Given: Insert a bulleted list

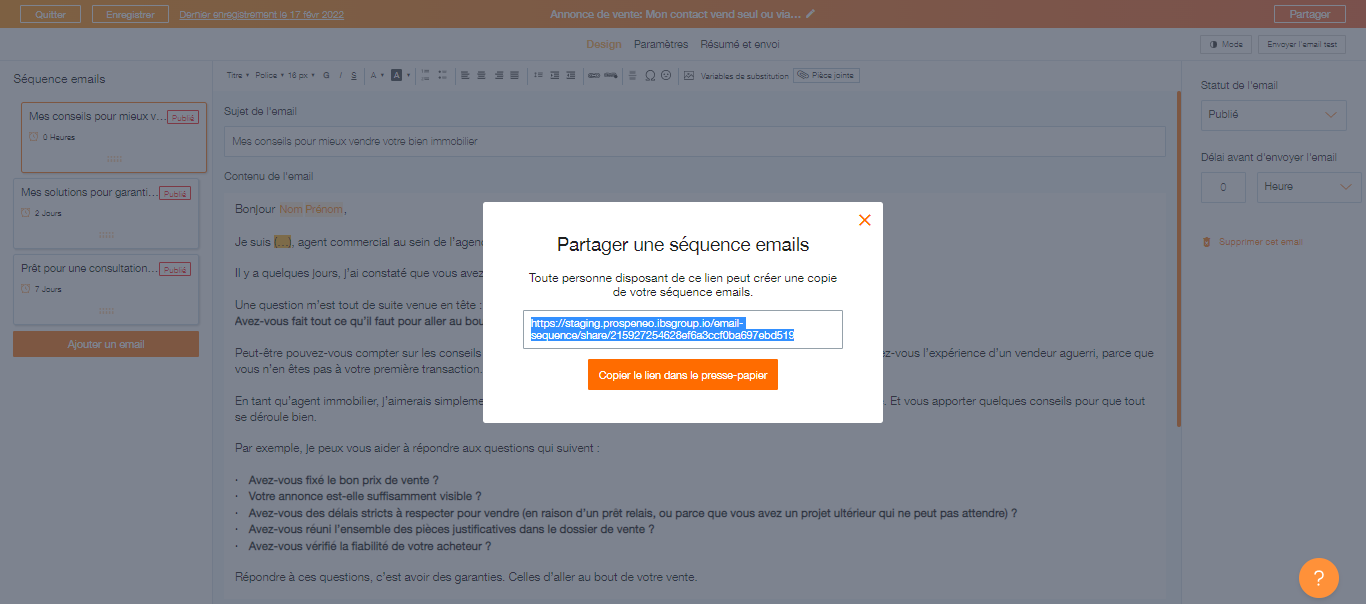Looking at the screenshot, I should [x=441, y=75].
